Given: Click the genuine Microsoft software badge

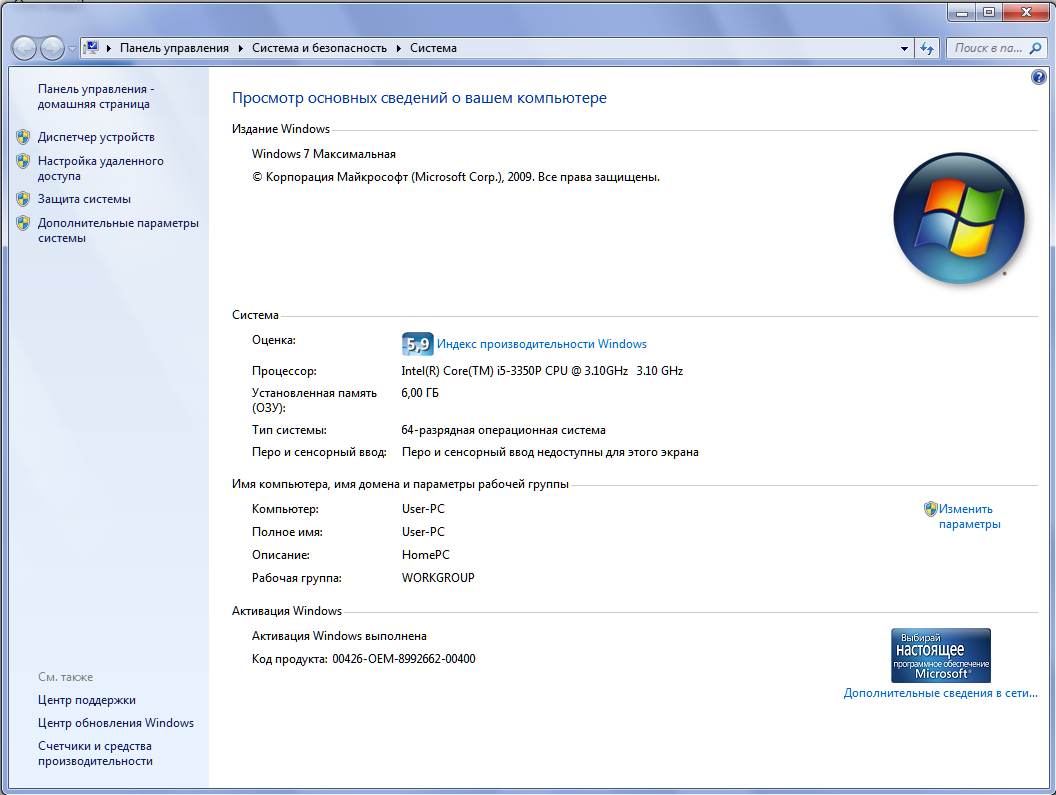Looking at the screenshot, I should pos(941,656).
